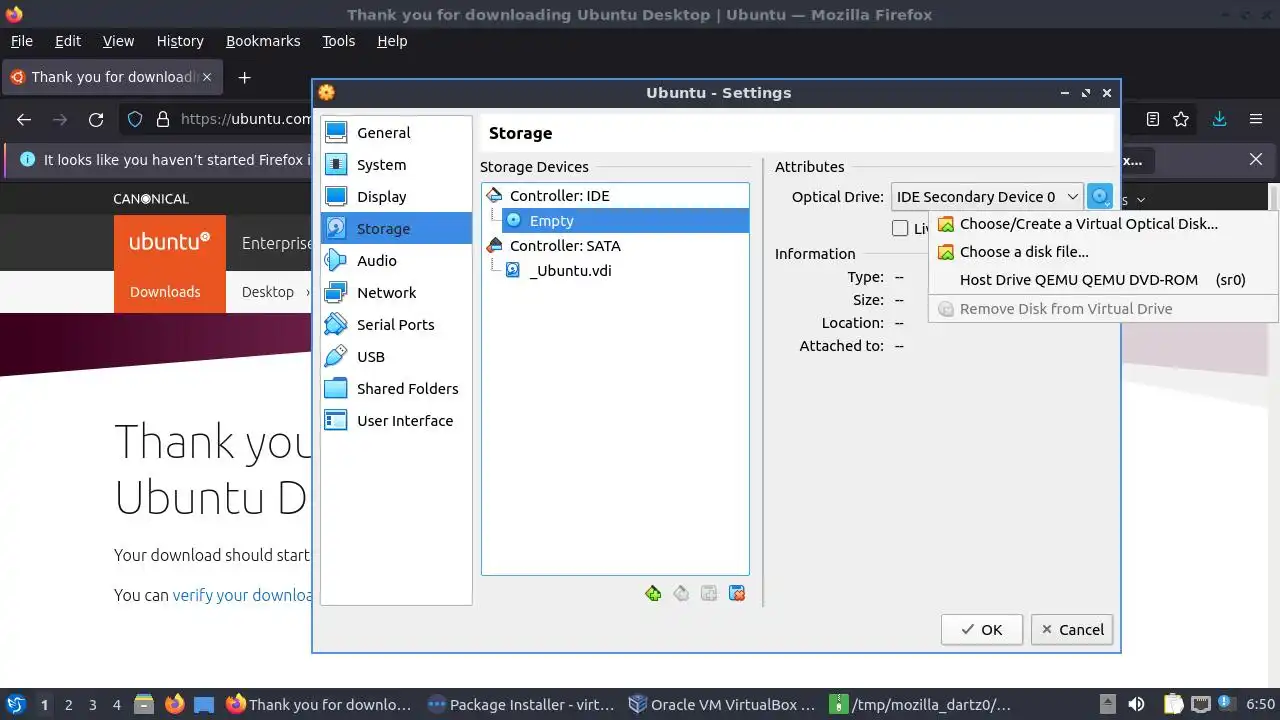The image size is (1280, 720).
Task: Cancel the Ubuntu Settings dialog
Action: [1072, 629]
